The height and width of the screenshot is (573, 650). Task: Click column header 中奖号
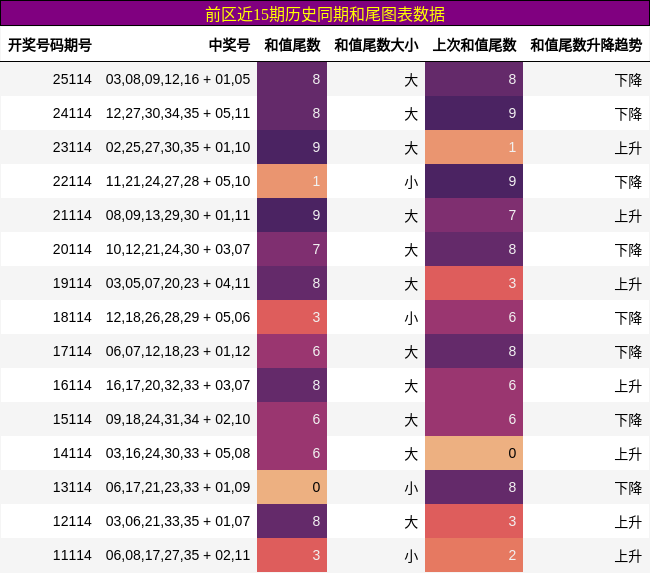(x=229, y=45)
